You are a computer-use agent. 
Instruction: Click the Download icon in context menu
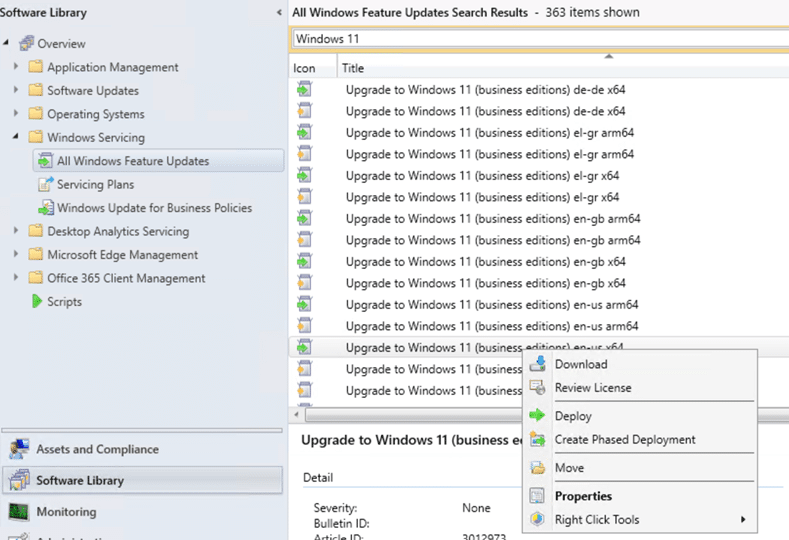(538, 364)
